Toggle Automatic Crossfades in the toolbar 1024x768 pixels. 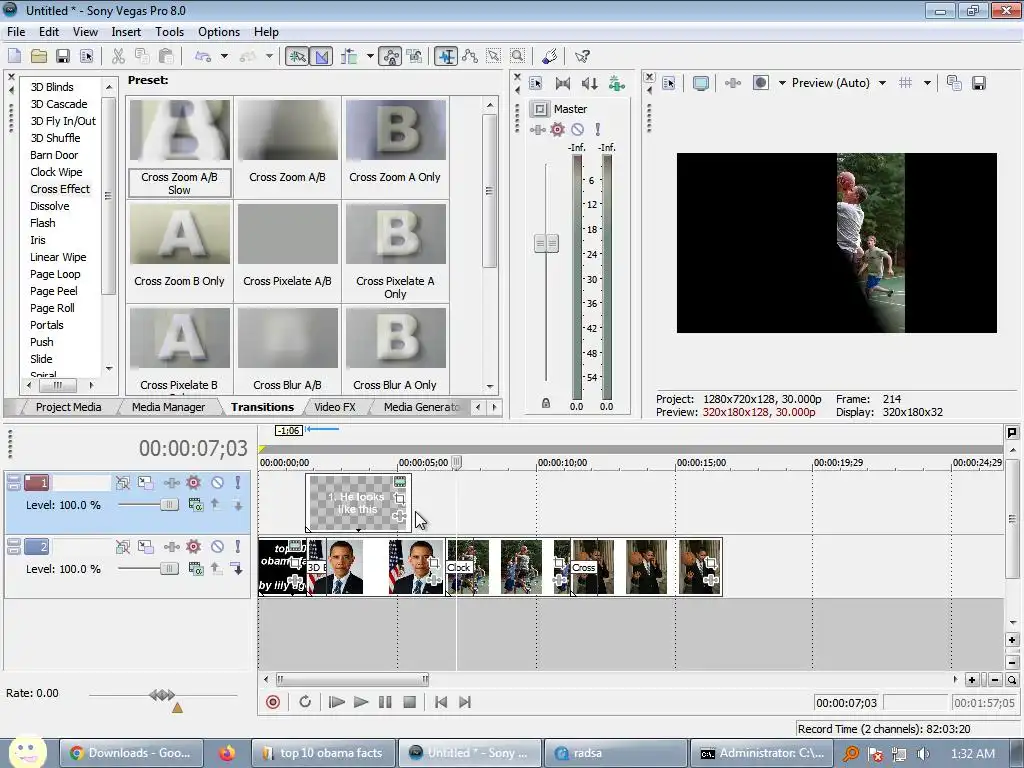[322, 56]
